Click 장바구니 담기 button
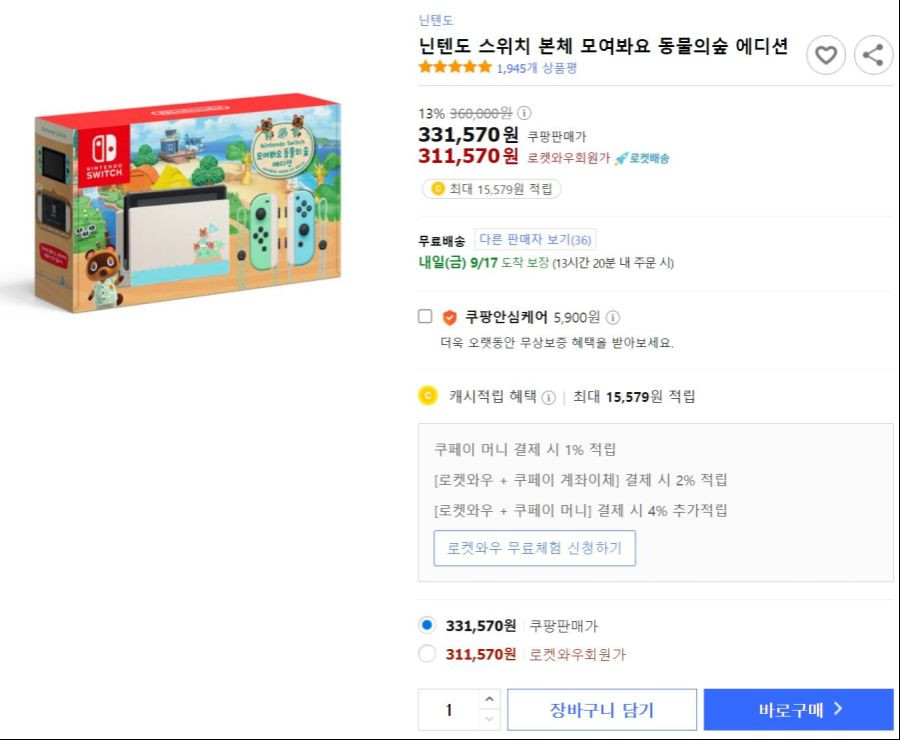 point(602,710)
